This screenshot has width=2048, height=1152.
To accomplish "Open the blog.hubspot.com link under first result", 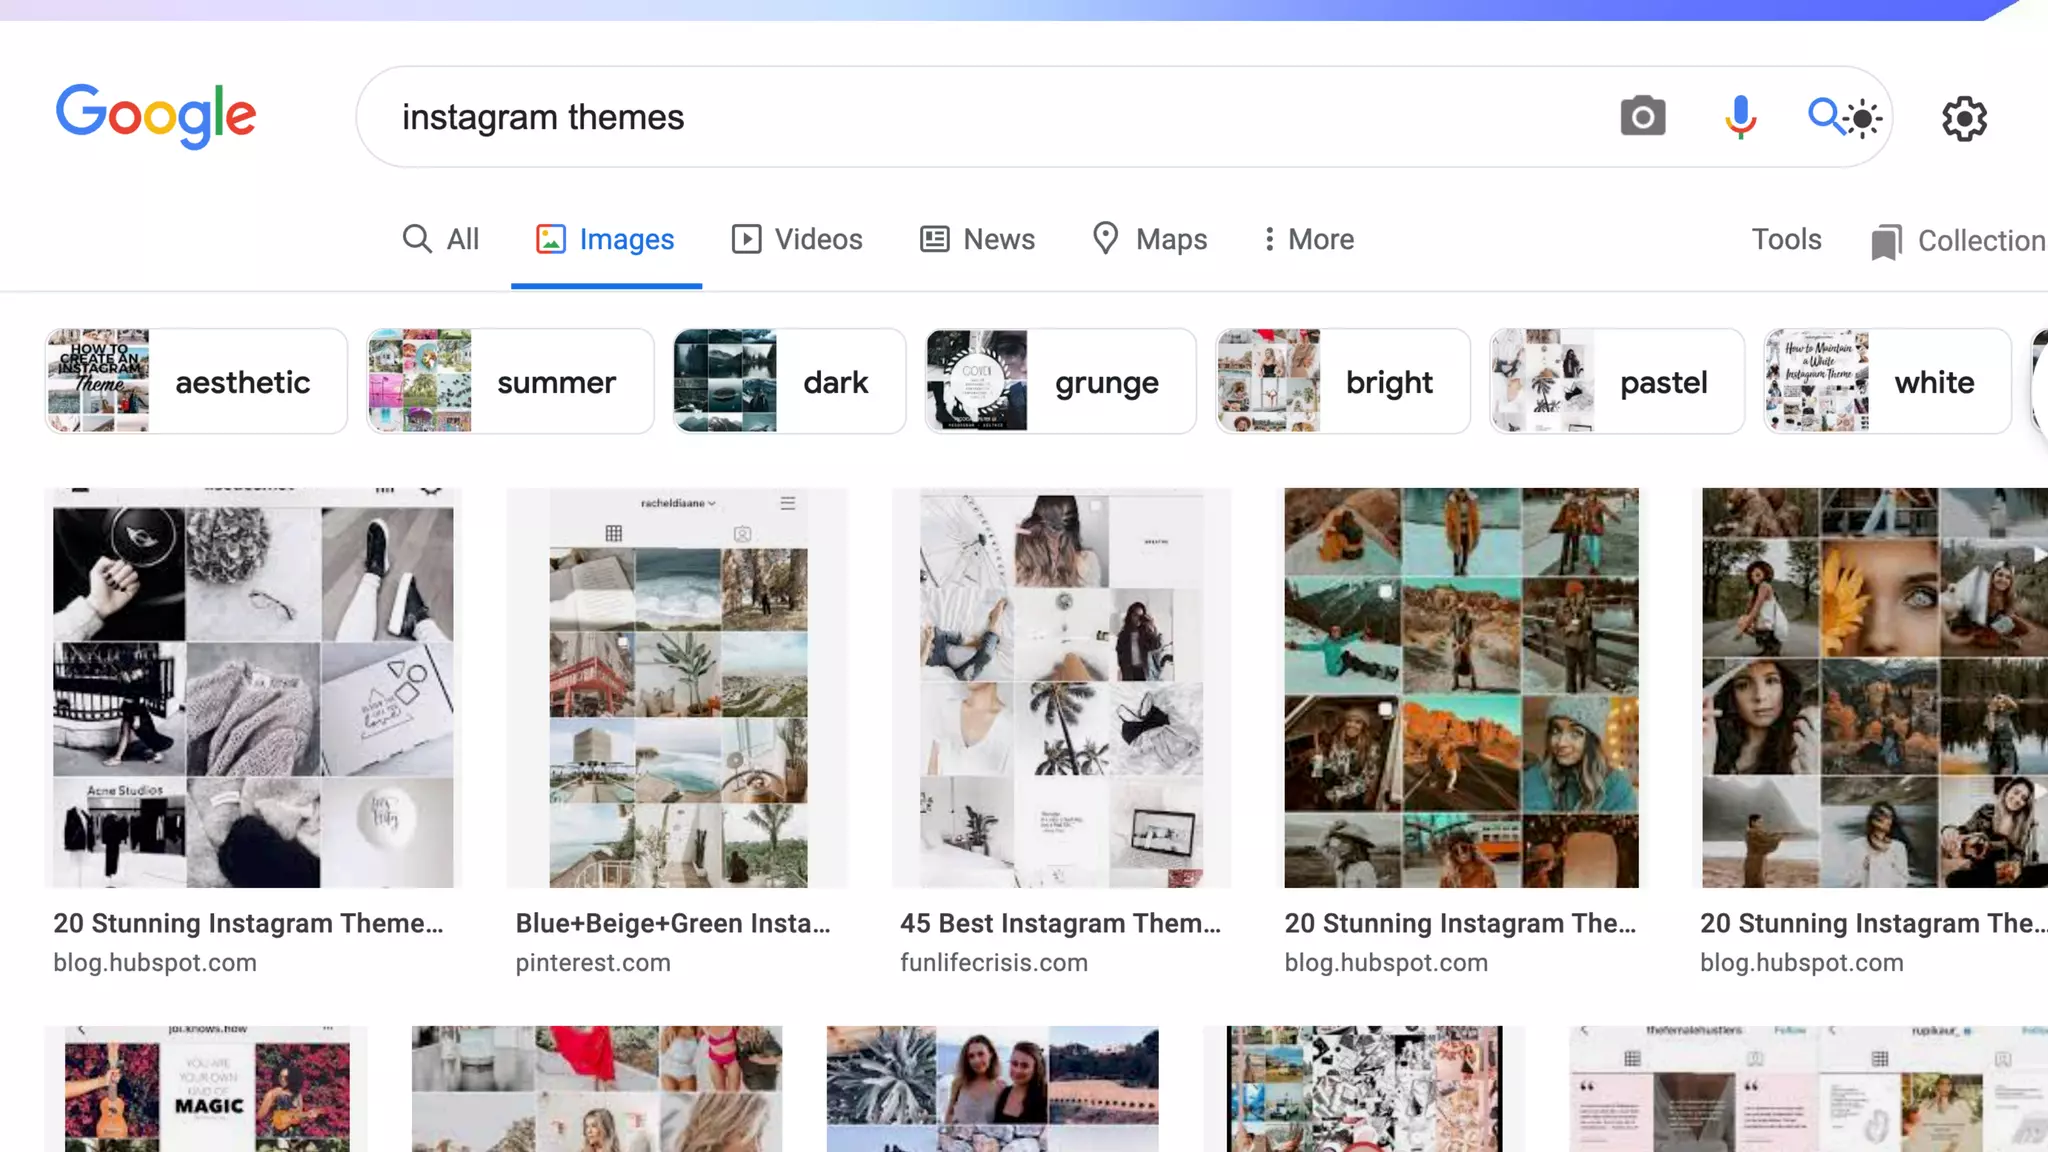I will click(x=155, y=963).
